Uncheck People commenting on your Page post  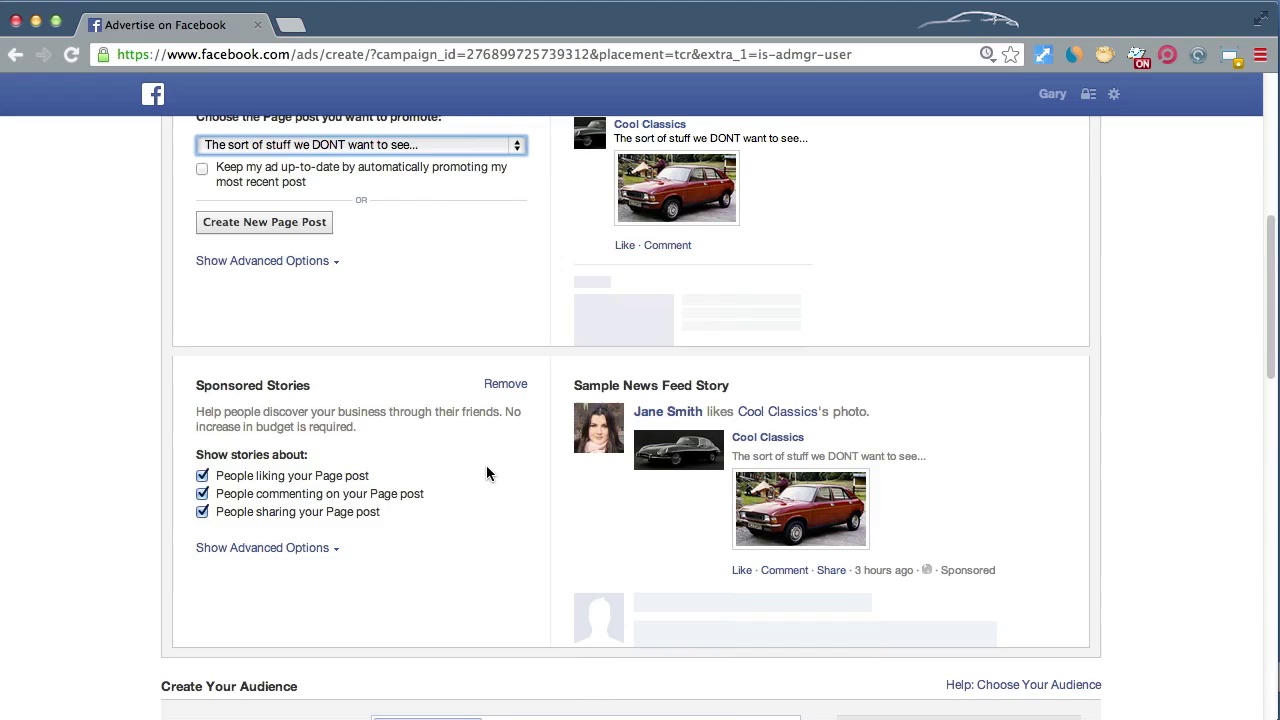203,494
